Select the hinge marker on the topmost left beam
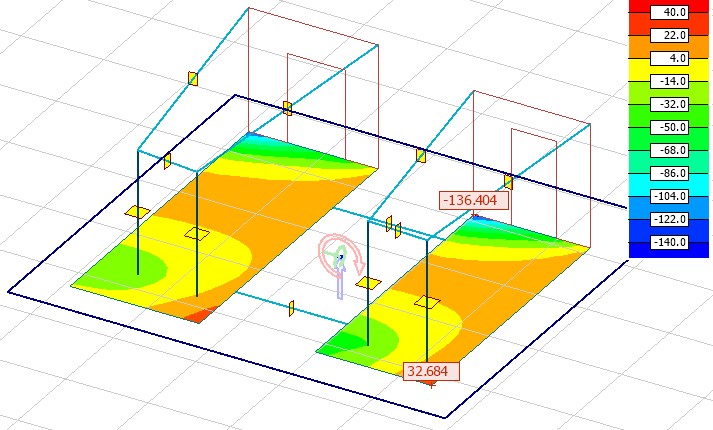 click(193, 78)
